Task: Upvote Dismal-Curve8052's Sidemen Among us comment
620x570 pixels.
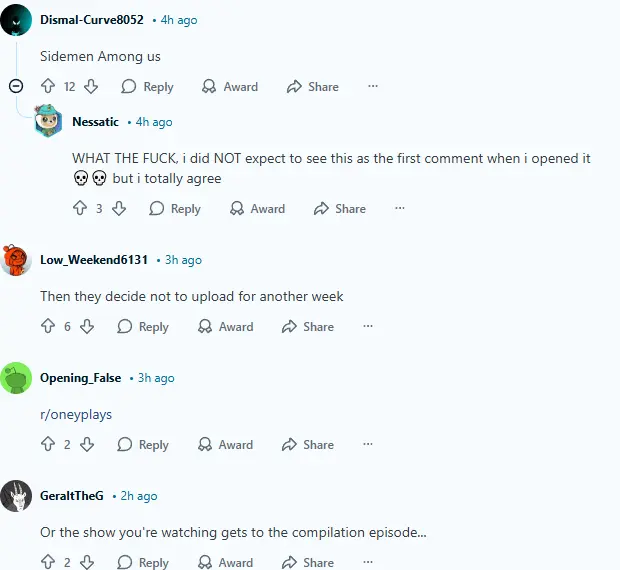Action: pos(48,86)
